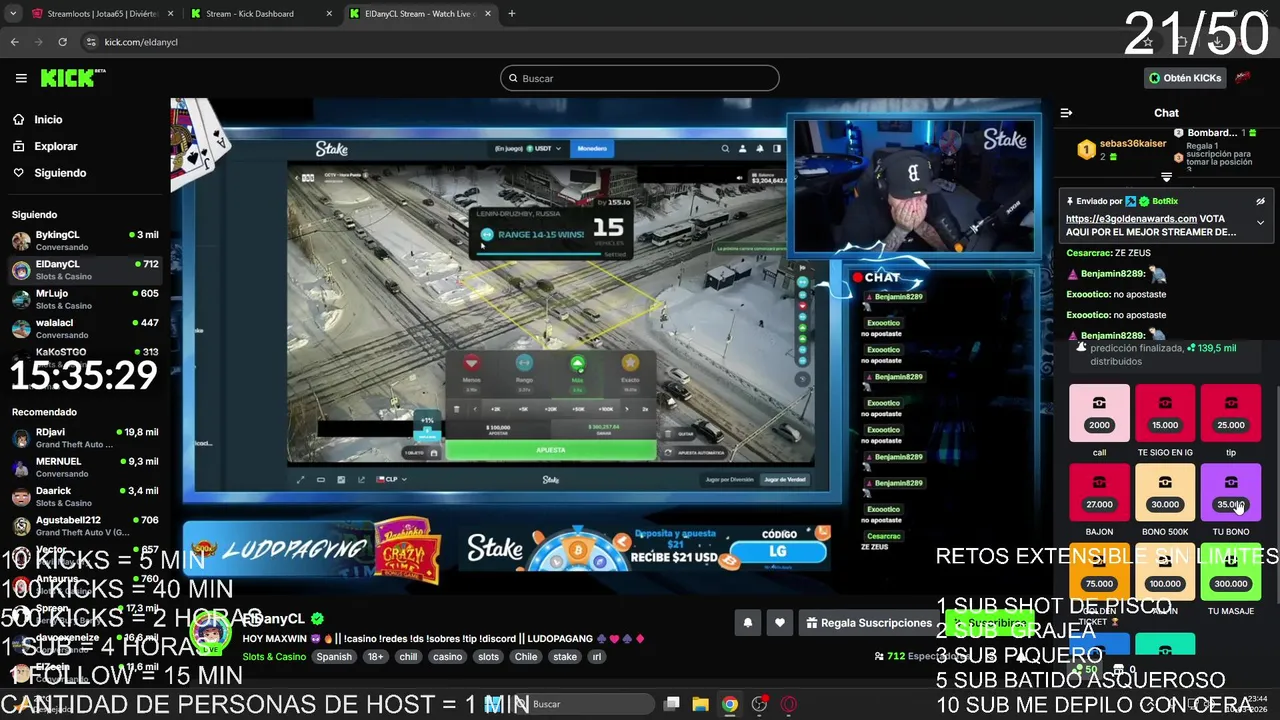Image resolution: width=1280 pixels, height=720 pixels.
Task: Click the stake tag
Action: (565, 657)
